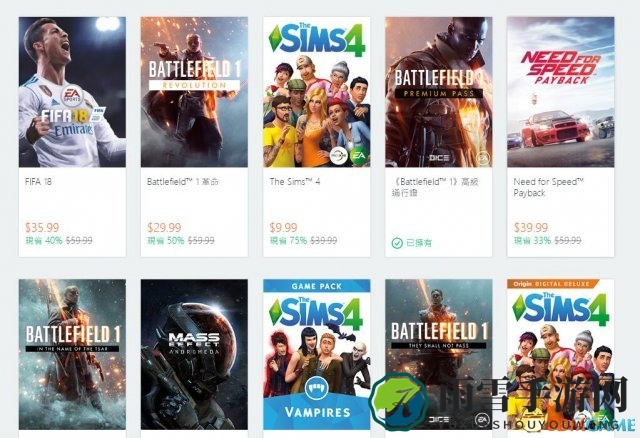This screenshot has width=640, height=438.
Task: Open The Sims 4 Vampires game pack
Action: (317, 354)
